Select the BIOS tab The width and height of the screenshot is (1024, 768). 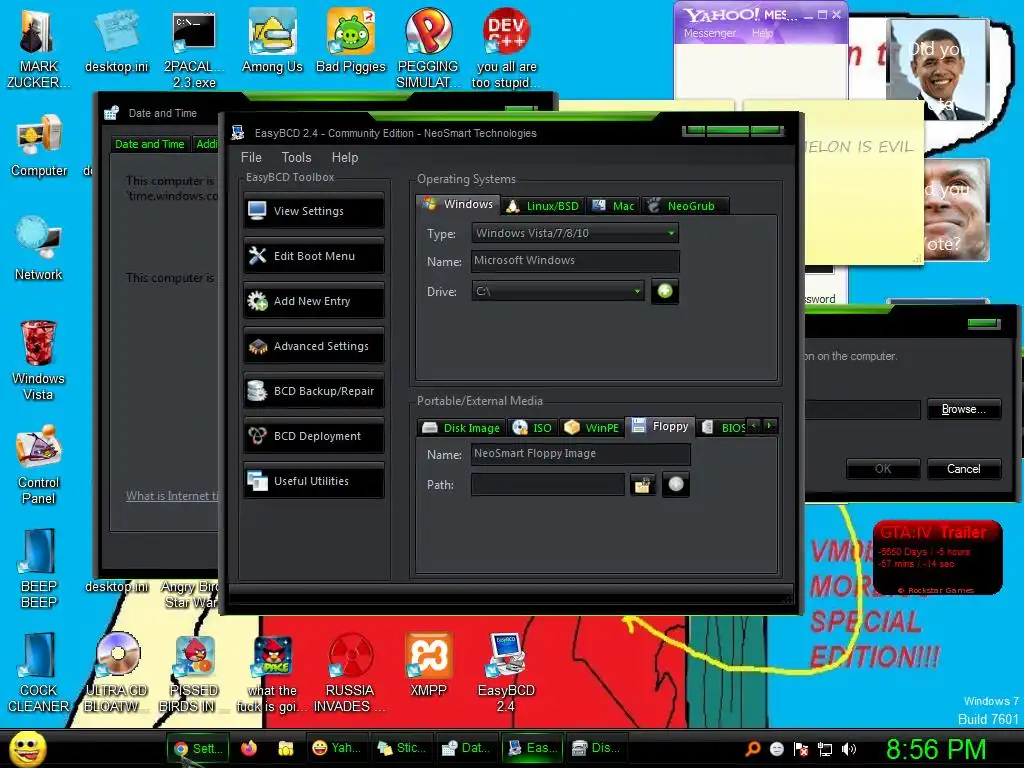(723, 428)
